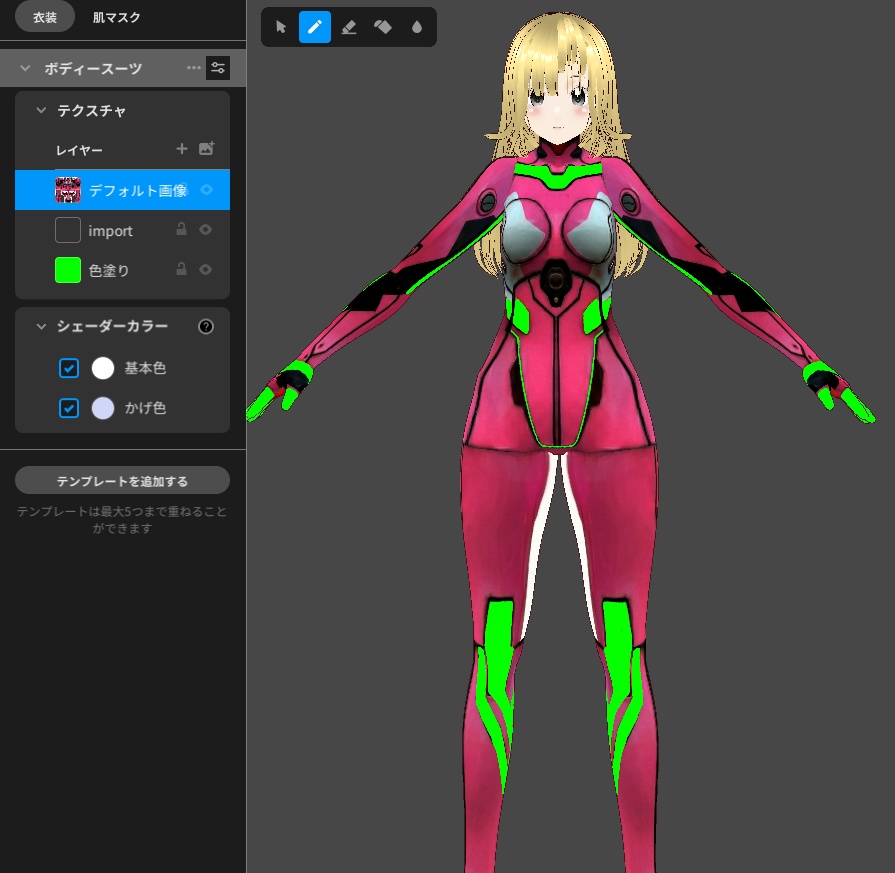Collapse the テクスチャ section chevron

(41, 110)
